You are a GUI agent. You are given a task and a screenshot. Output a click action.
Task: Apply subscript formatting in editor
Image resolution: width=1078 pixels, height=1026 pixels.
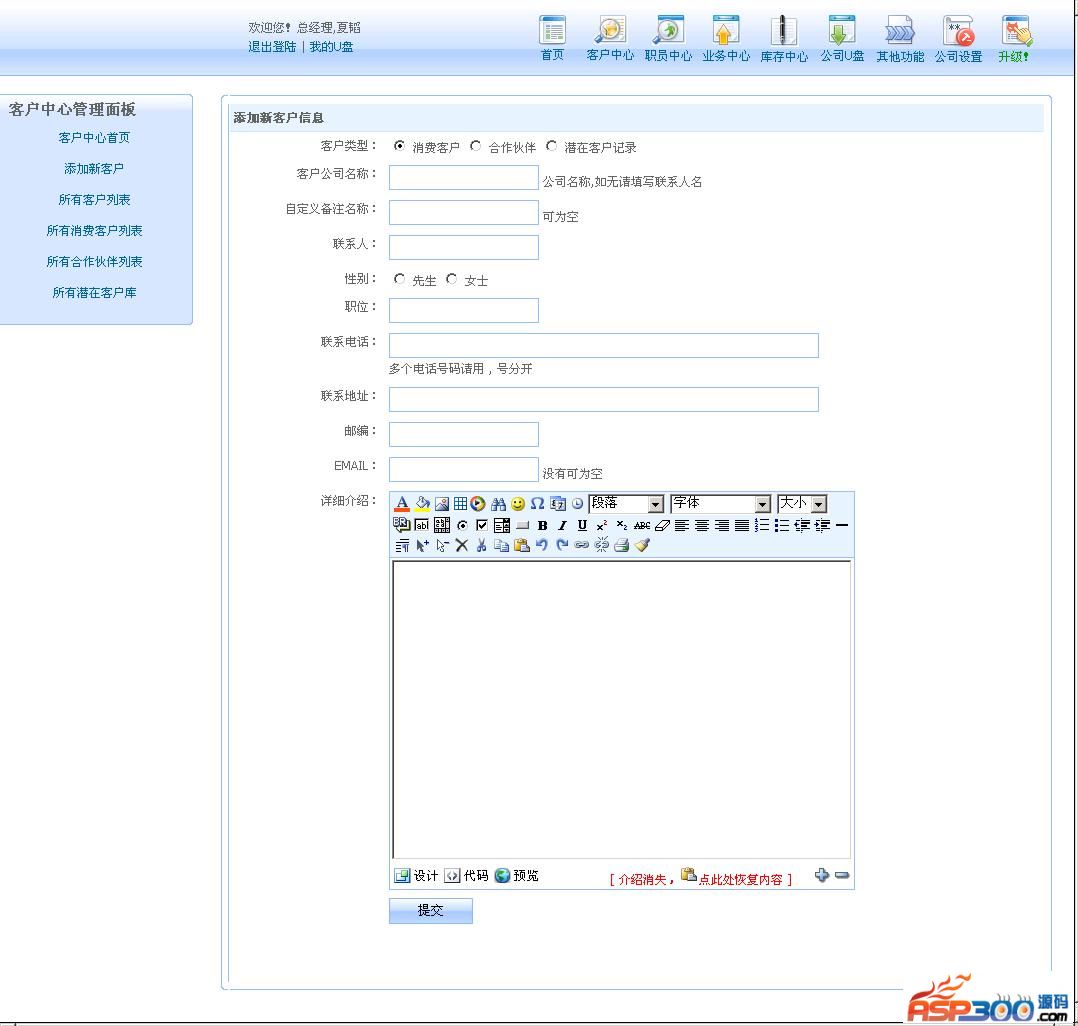pos(622,525)
